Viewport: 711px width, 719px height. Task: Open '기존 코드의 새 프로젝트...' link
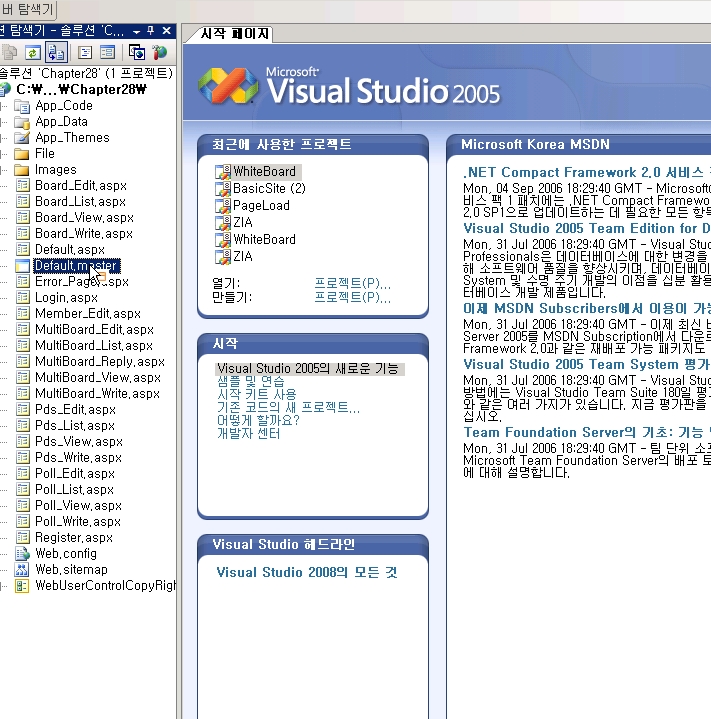click(x=288, y=407)
